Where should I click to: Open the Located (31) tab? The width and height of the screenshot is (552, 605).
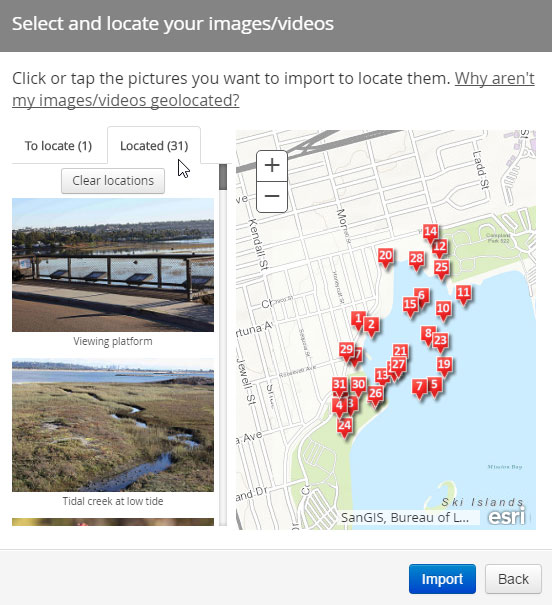tap(154, 146)
